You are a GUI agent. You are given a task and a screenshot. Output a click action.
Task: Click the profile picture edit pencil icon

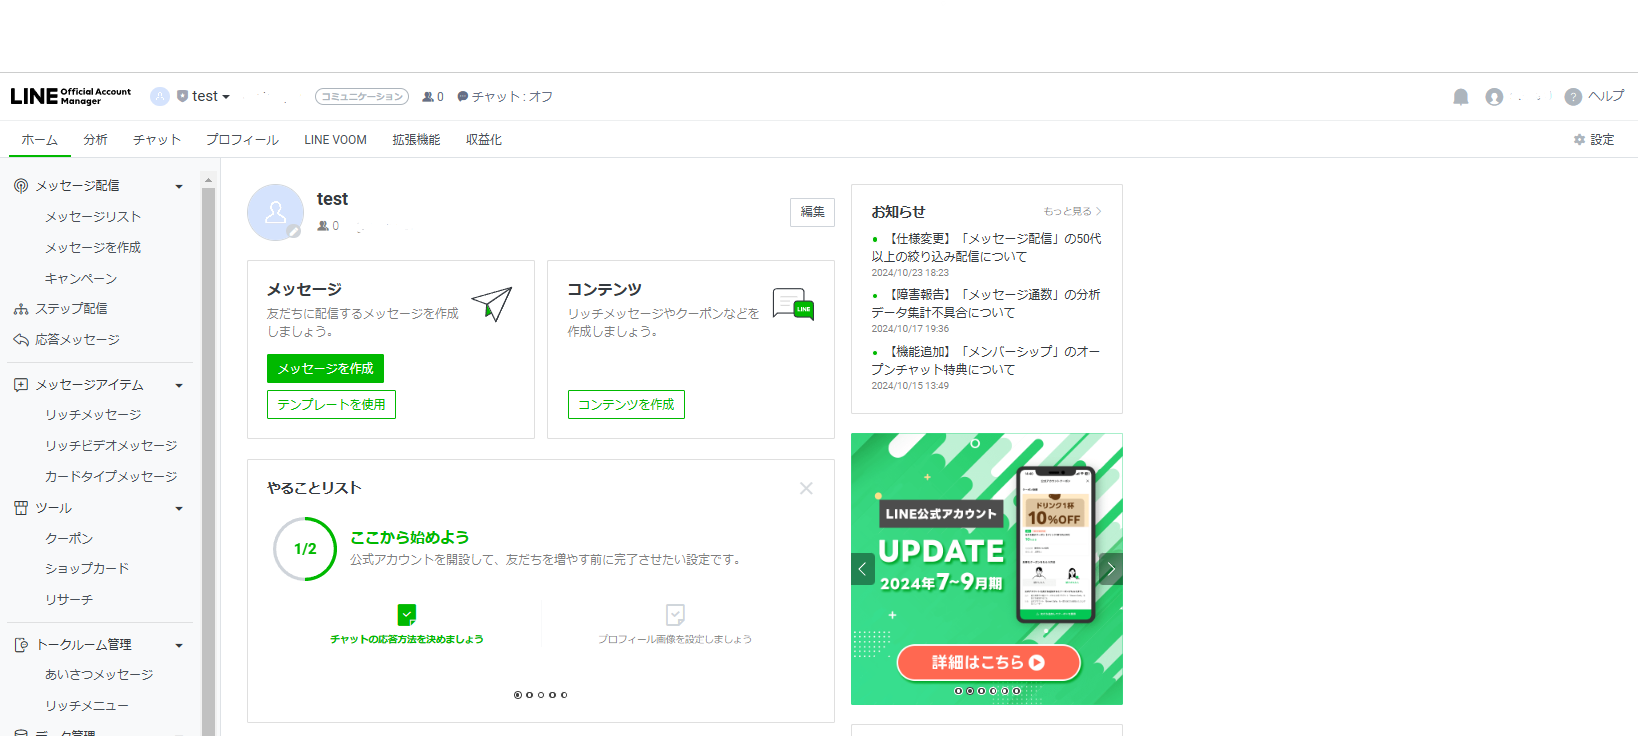click(294, 232)
